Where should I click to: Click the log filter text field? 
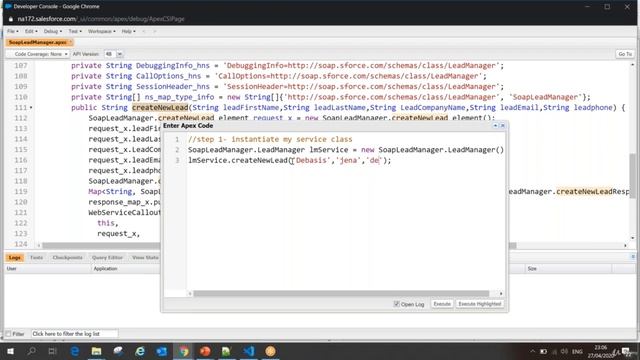(x=75, y=334)
